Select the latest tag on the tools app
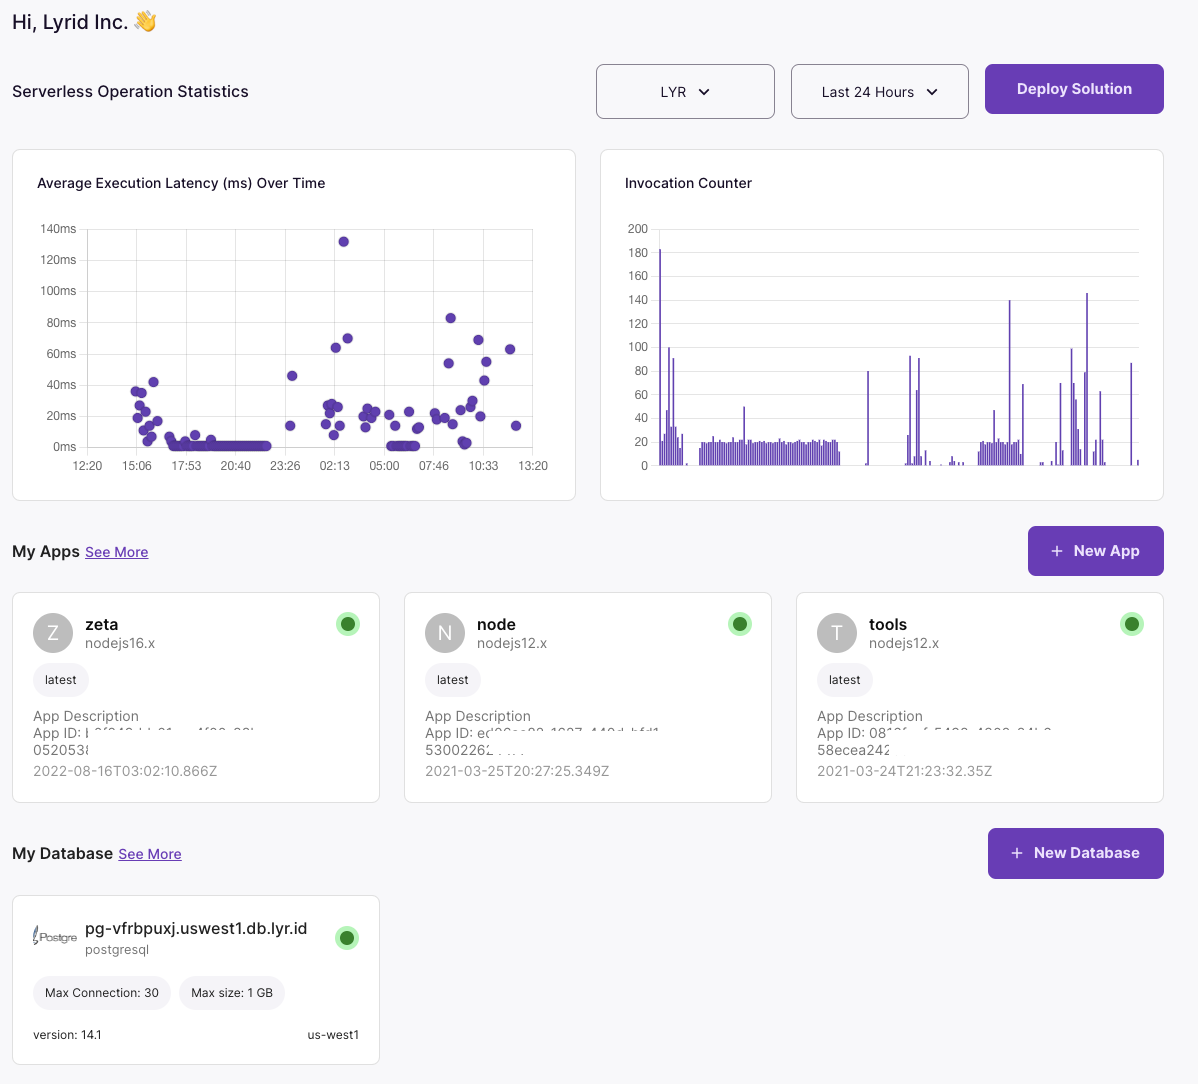Image resolution: width=1198 pixels, height=1084 pixels. click(x=845, y=680)
